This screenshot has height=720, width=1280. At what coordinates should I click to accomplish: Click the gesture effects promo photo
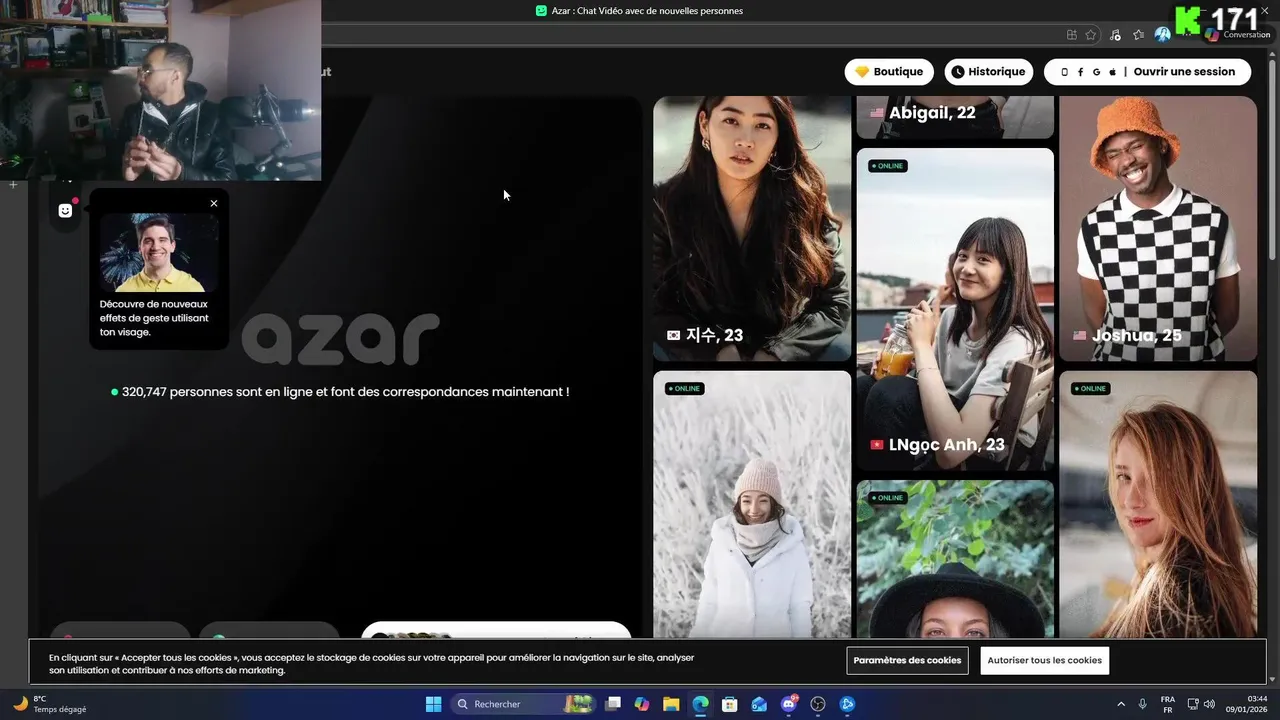pyautogui.click(x=159, y=252)
